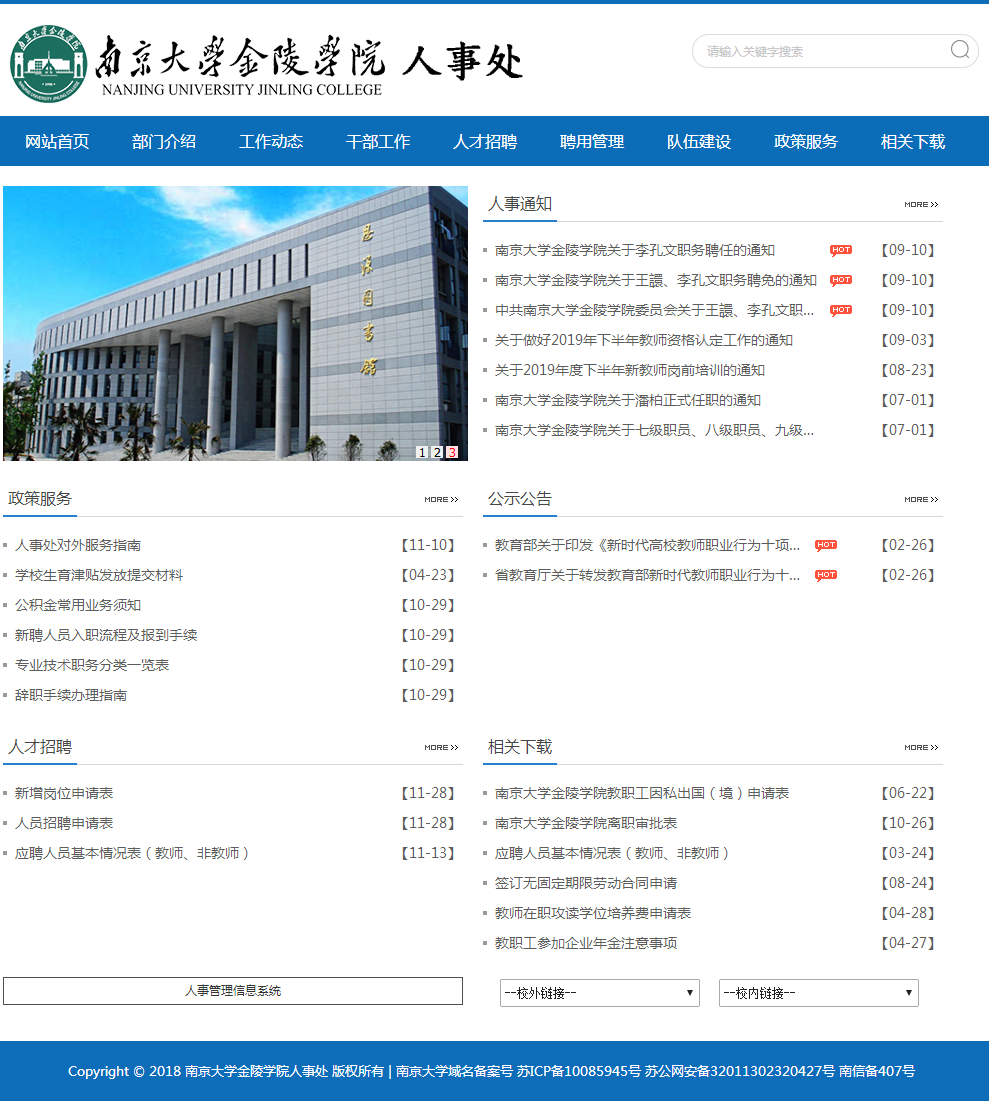Go to 网站首页 in navigation bar

57,142
